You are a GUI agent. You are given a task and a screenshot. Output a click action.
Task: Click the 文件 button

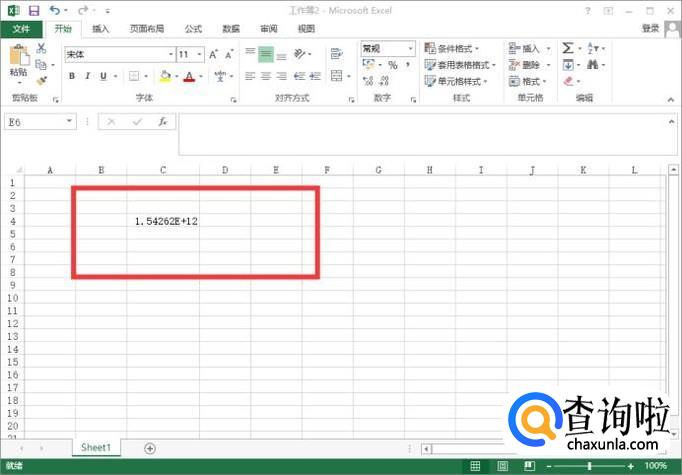21,29
